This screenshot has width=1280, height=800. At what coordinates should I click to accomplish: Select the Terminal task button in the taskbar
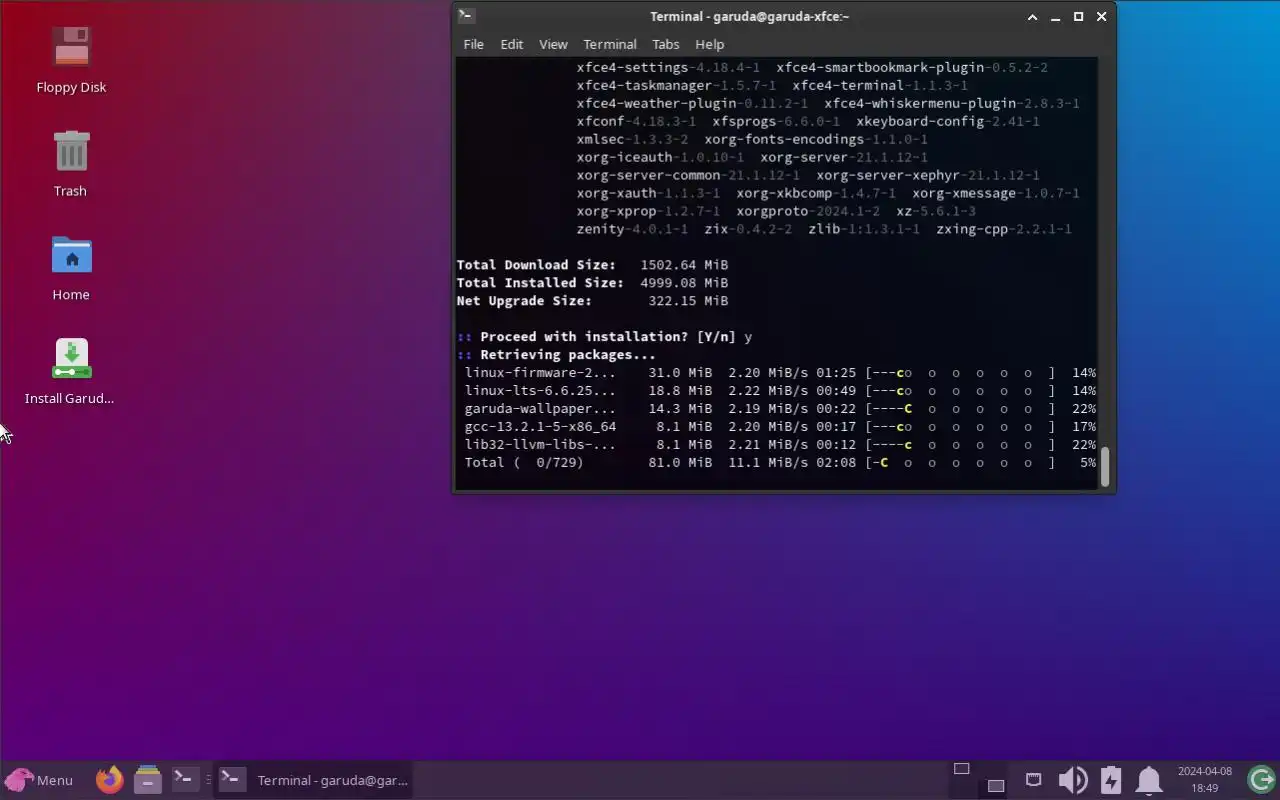pos(313,780)
